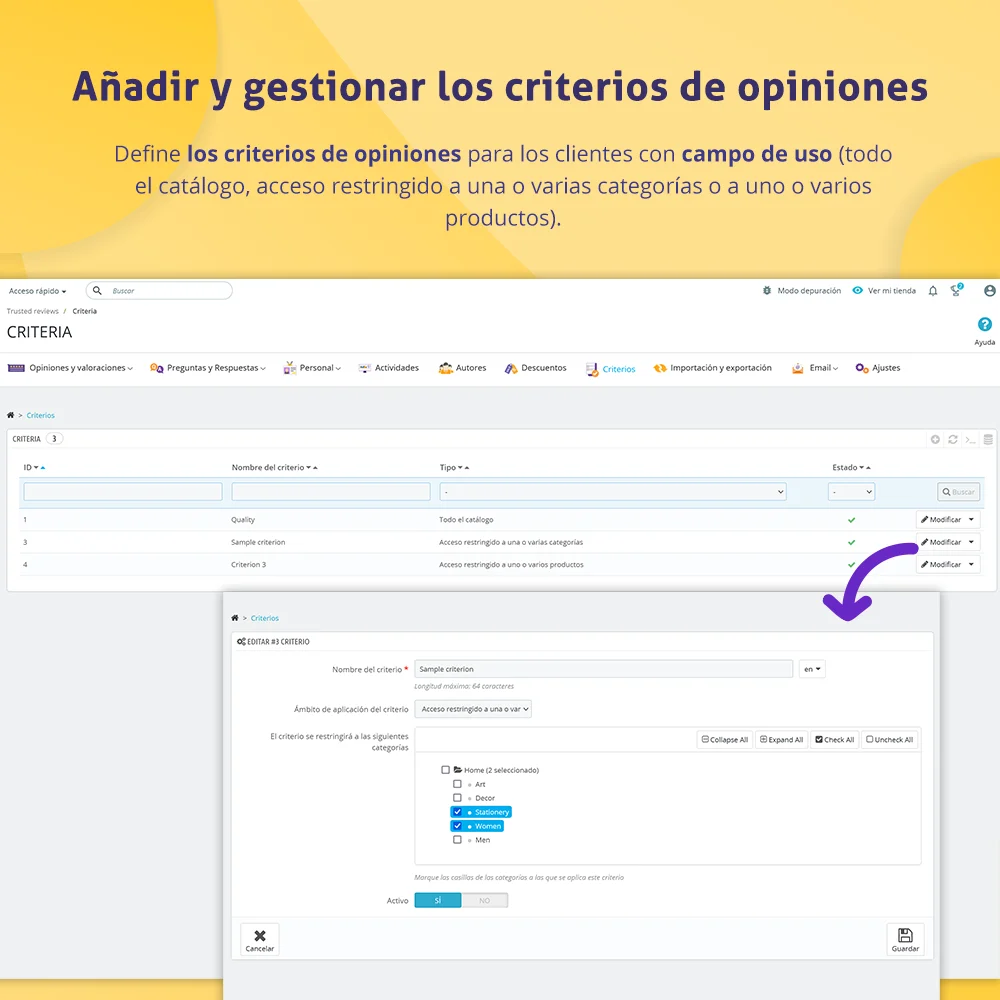Focus the top Buscar search field

159,291
